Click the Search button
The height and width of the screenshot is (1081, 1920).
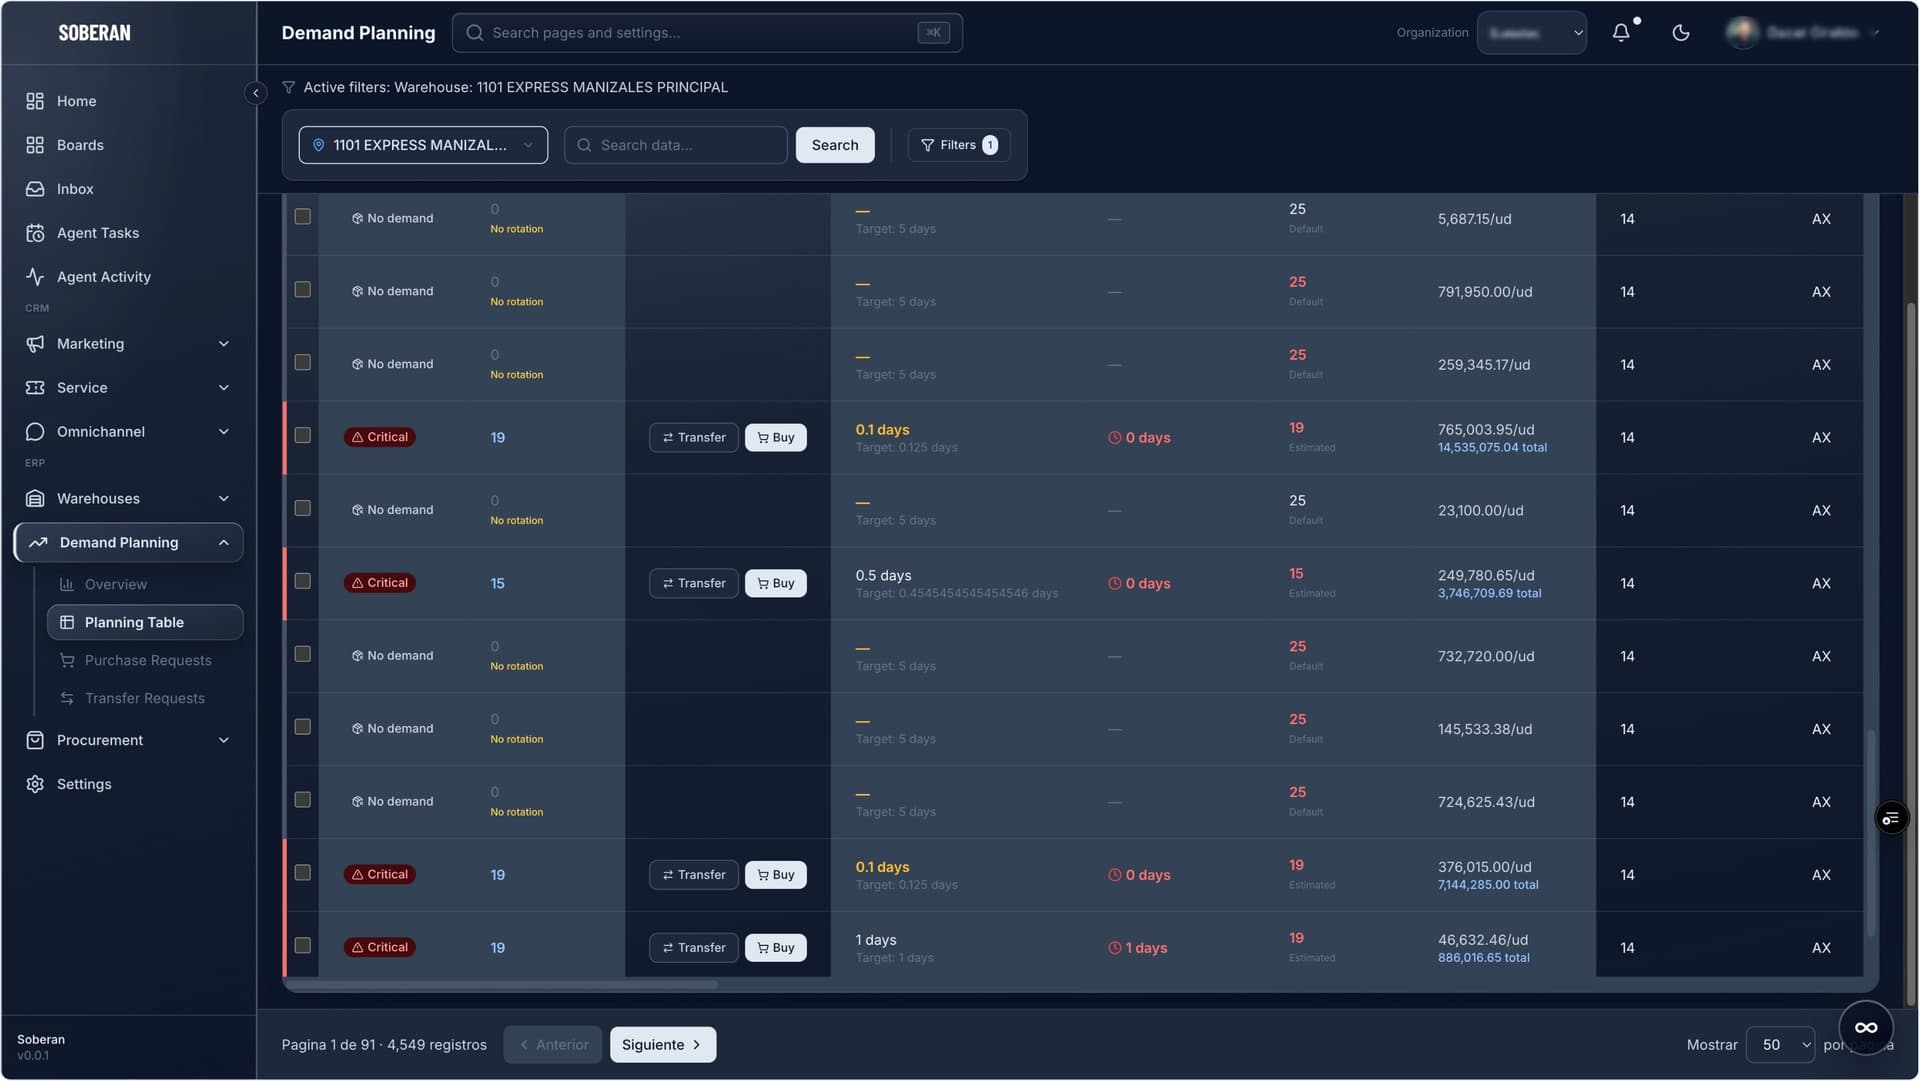835,146
